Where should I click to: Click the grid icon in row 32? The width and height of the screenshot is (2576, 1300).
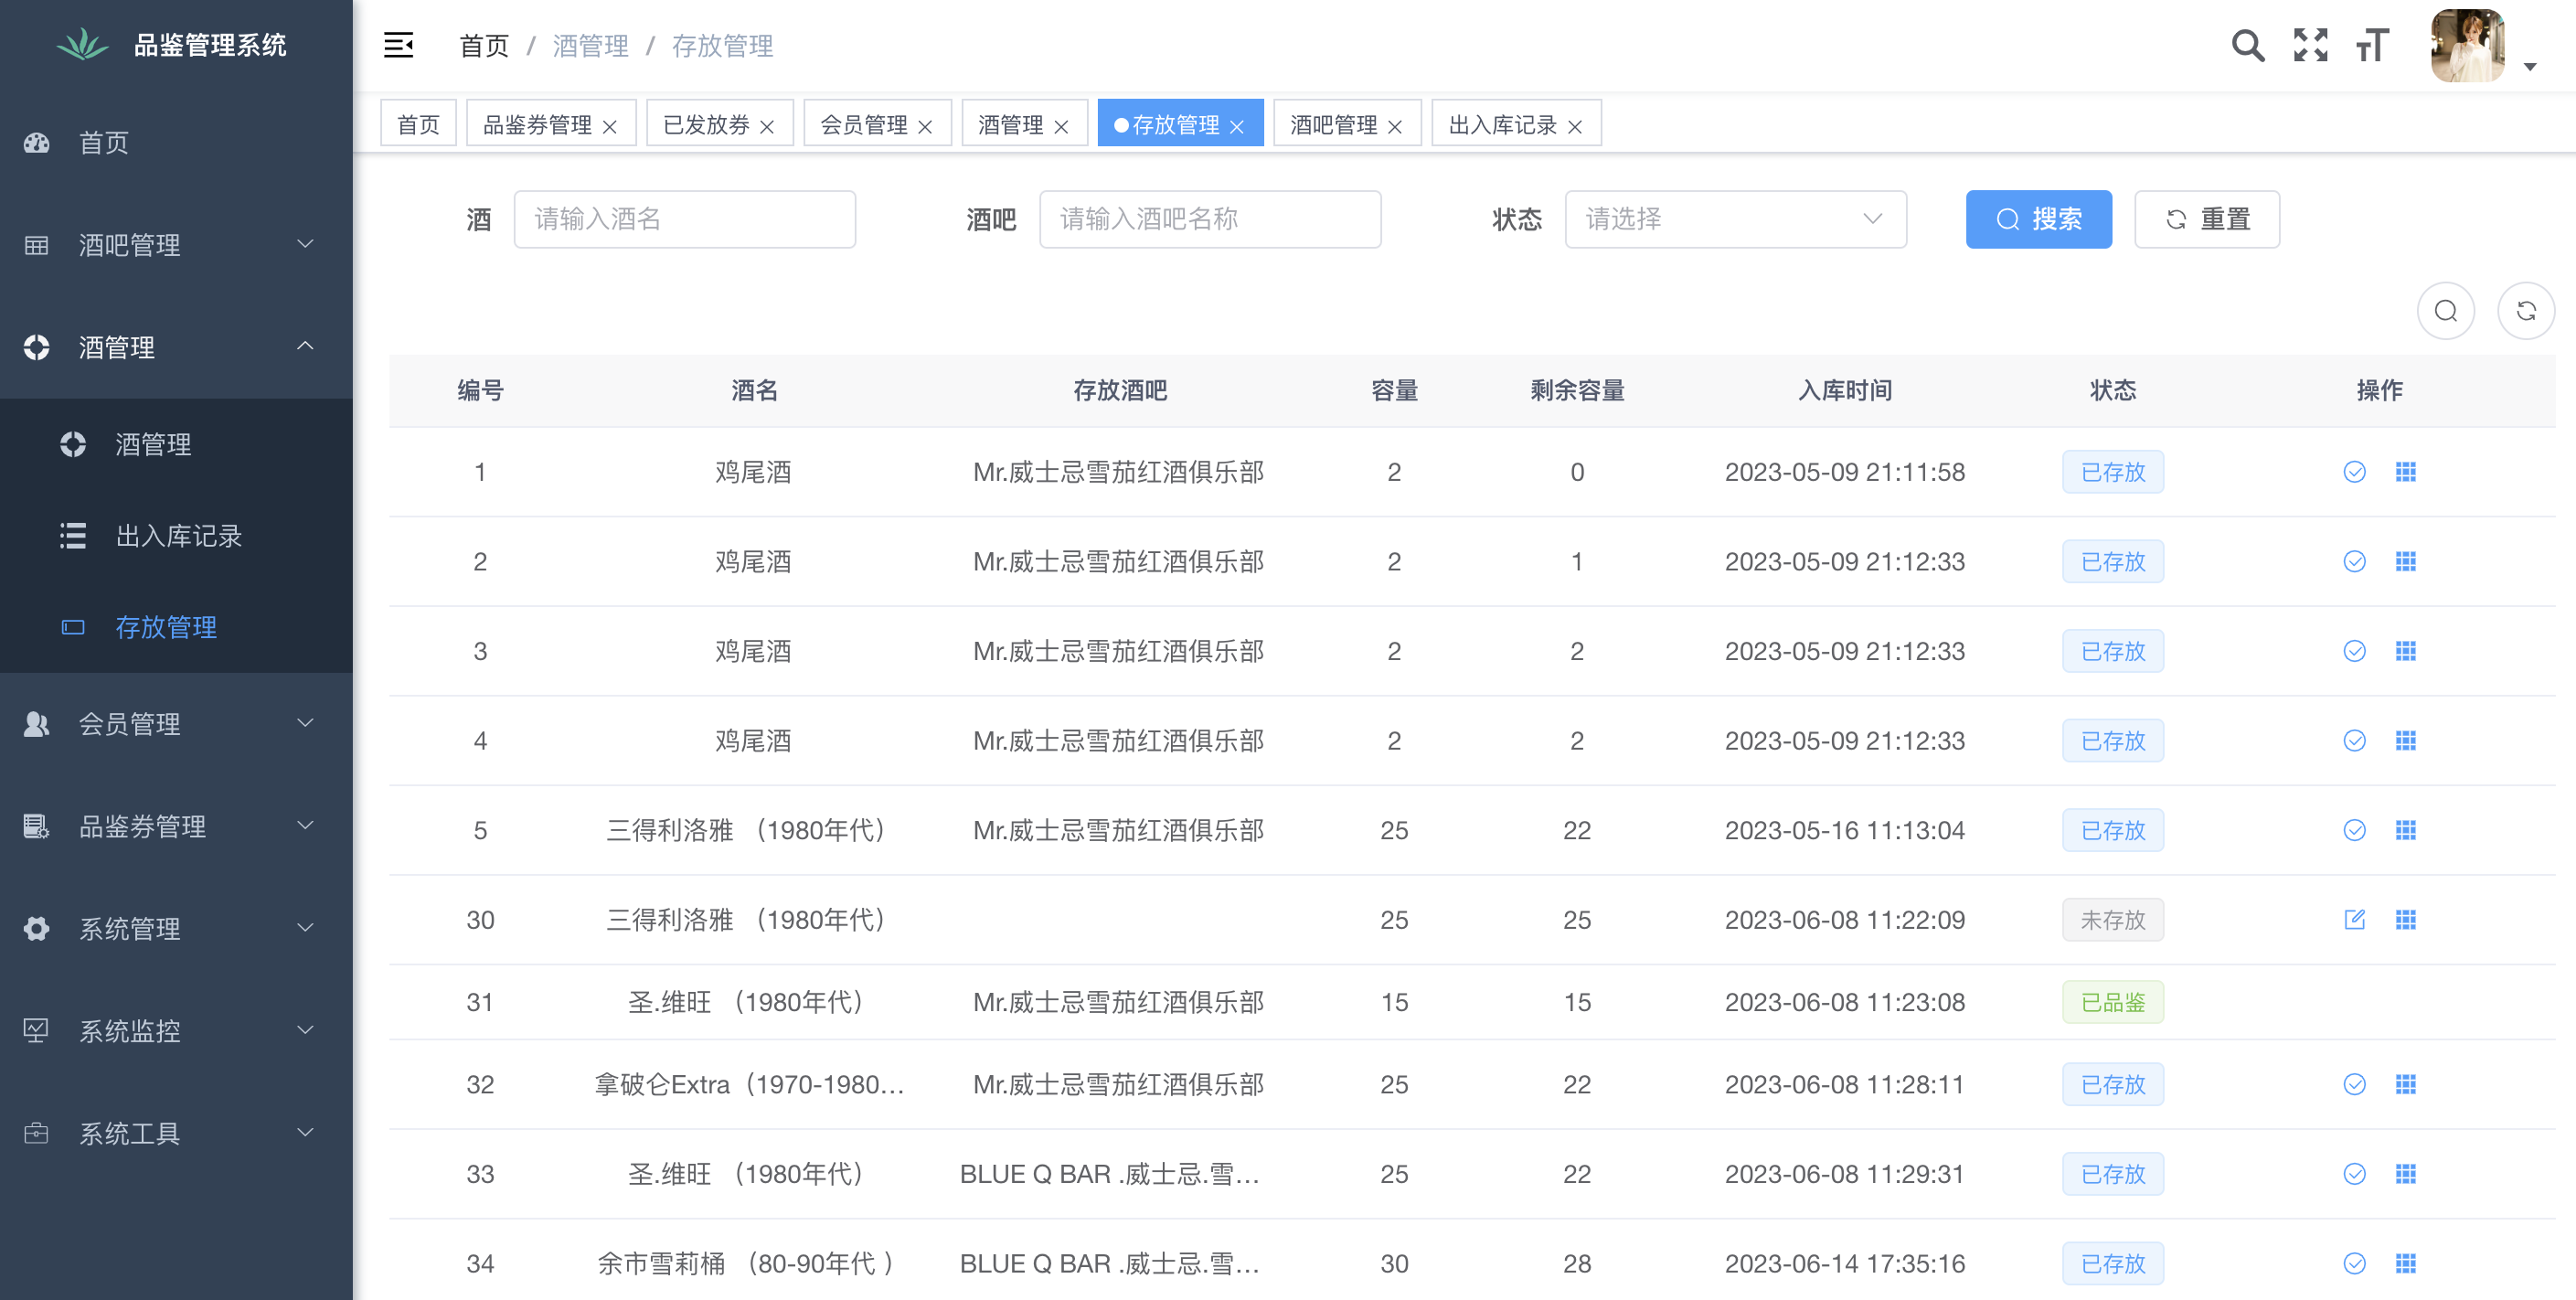(x=2406, y=1085)
